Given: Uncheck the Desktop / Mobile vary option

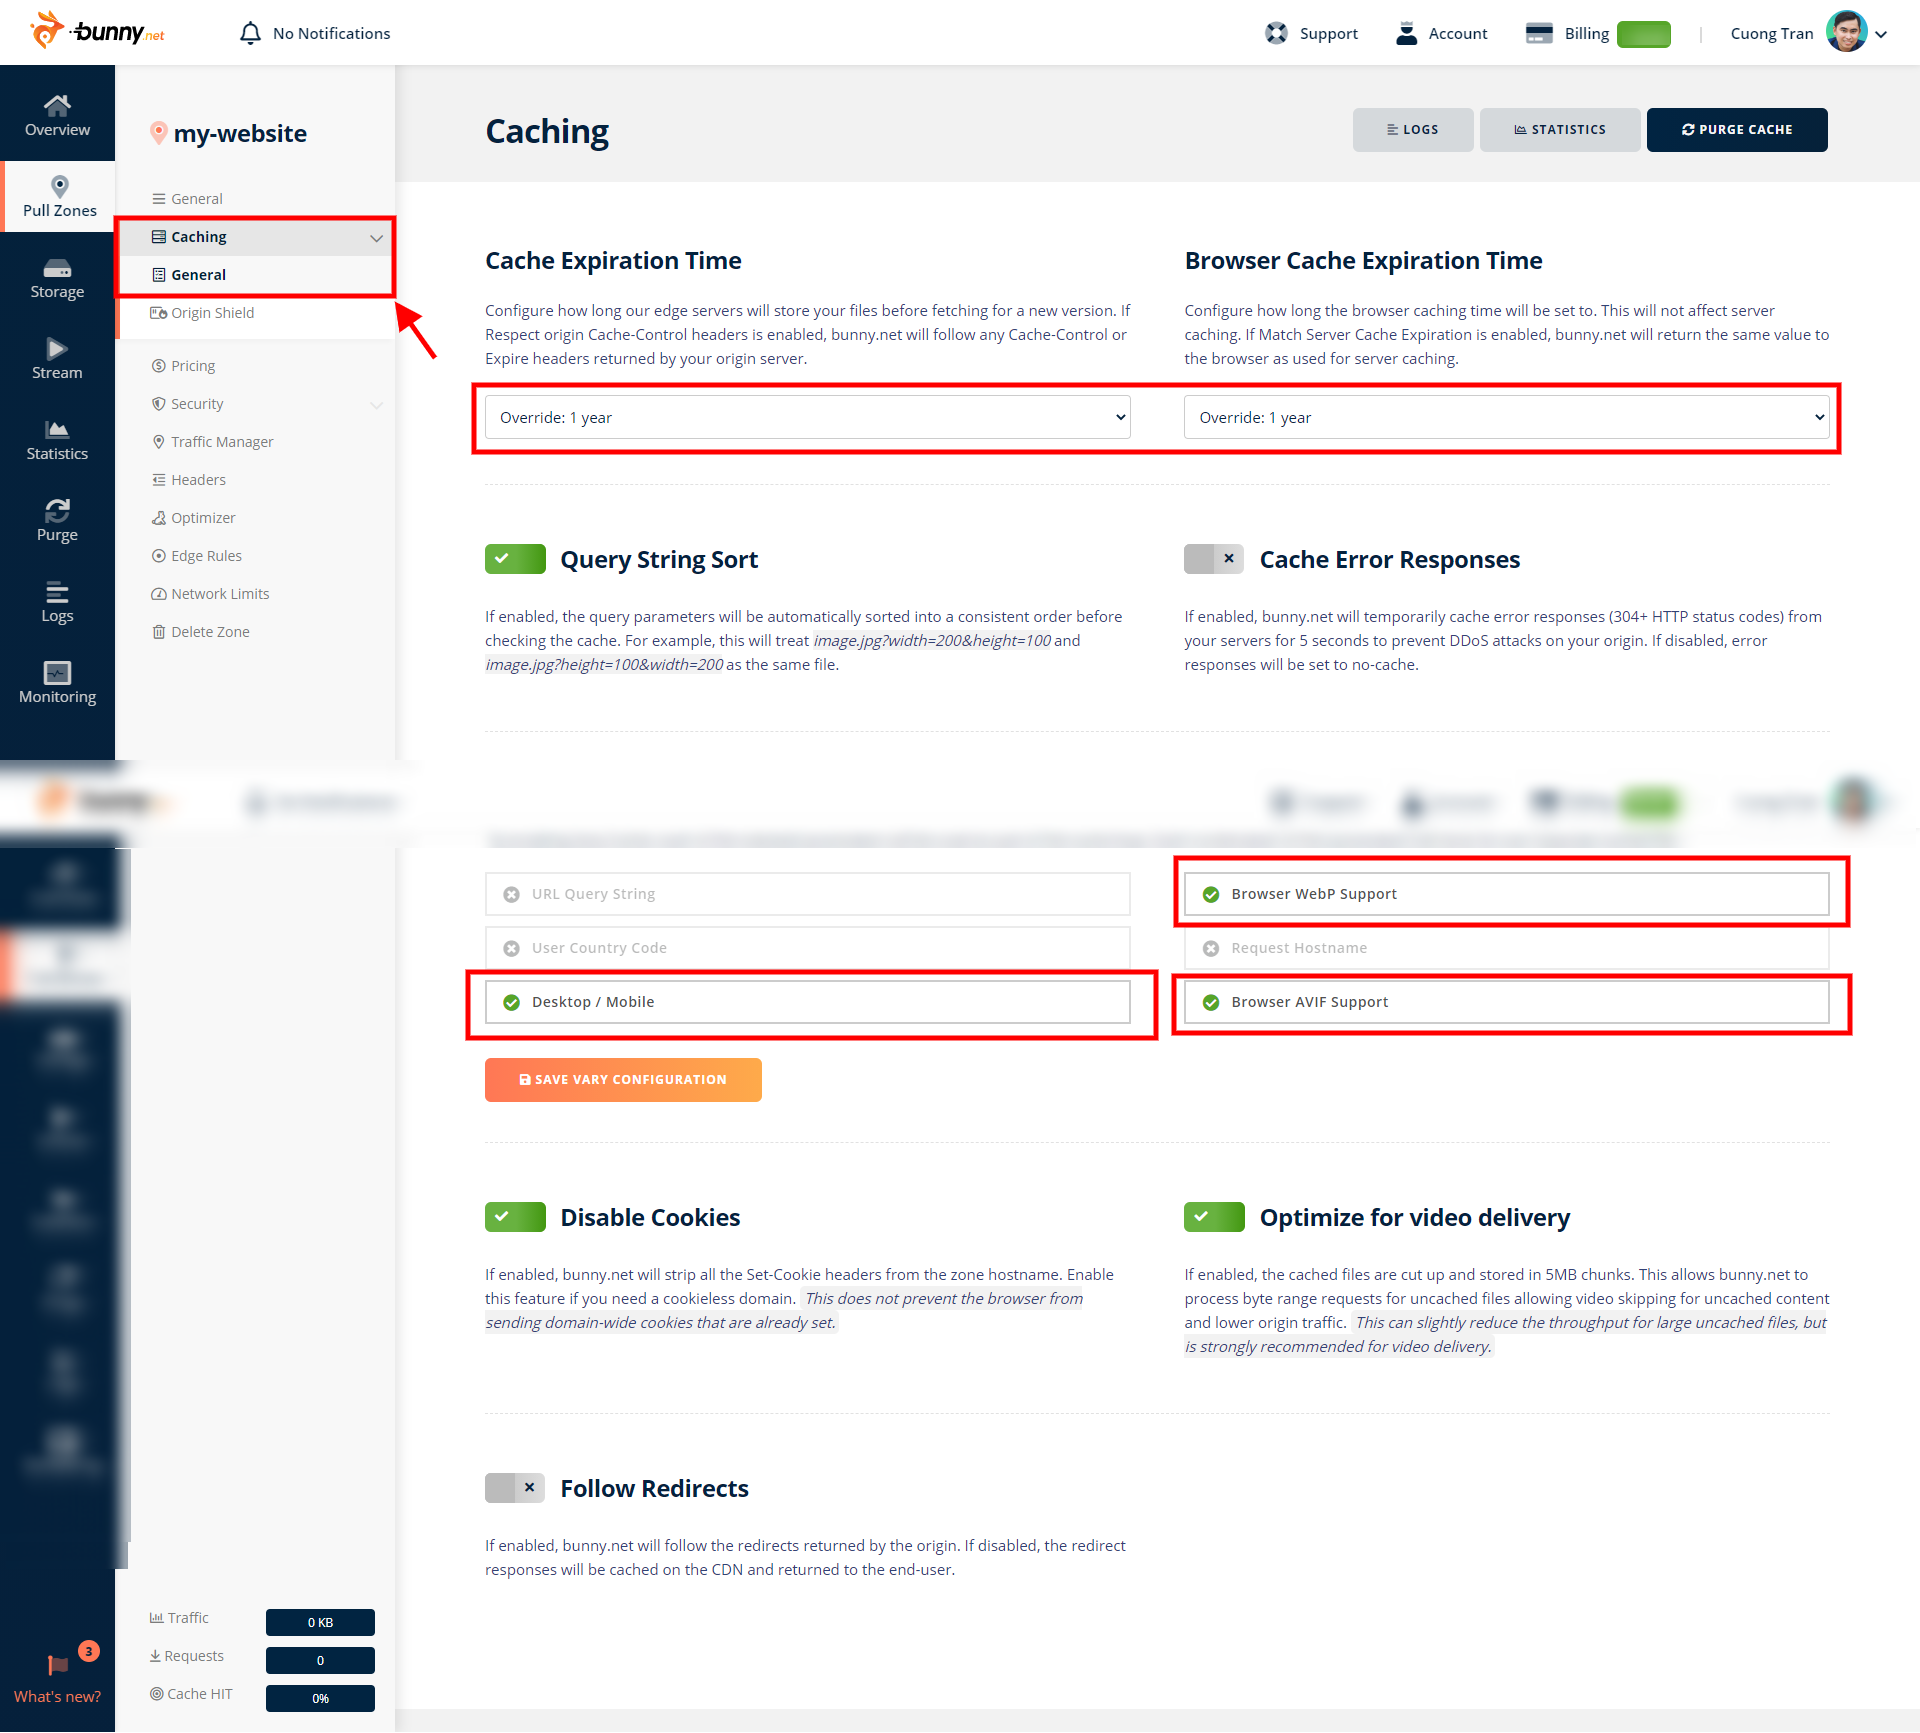Looking at the screenshot, I should point(808,1002).
